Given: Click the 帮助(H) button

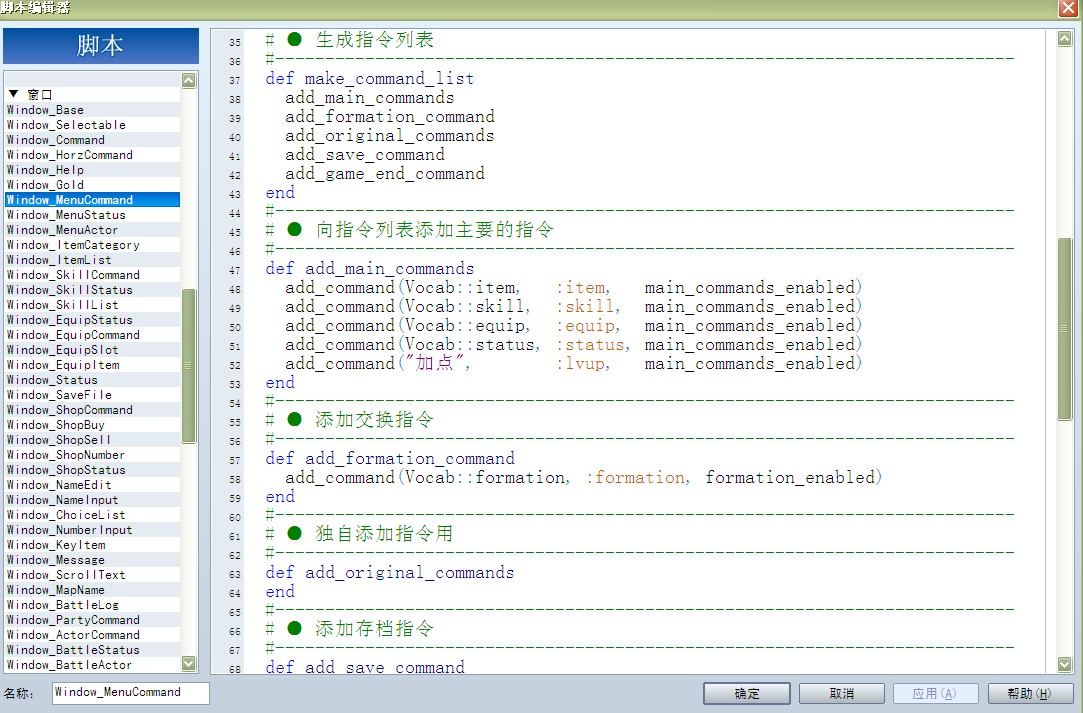Looking at the screenshot, I should 1030,693.
